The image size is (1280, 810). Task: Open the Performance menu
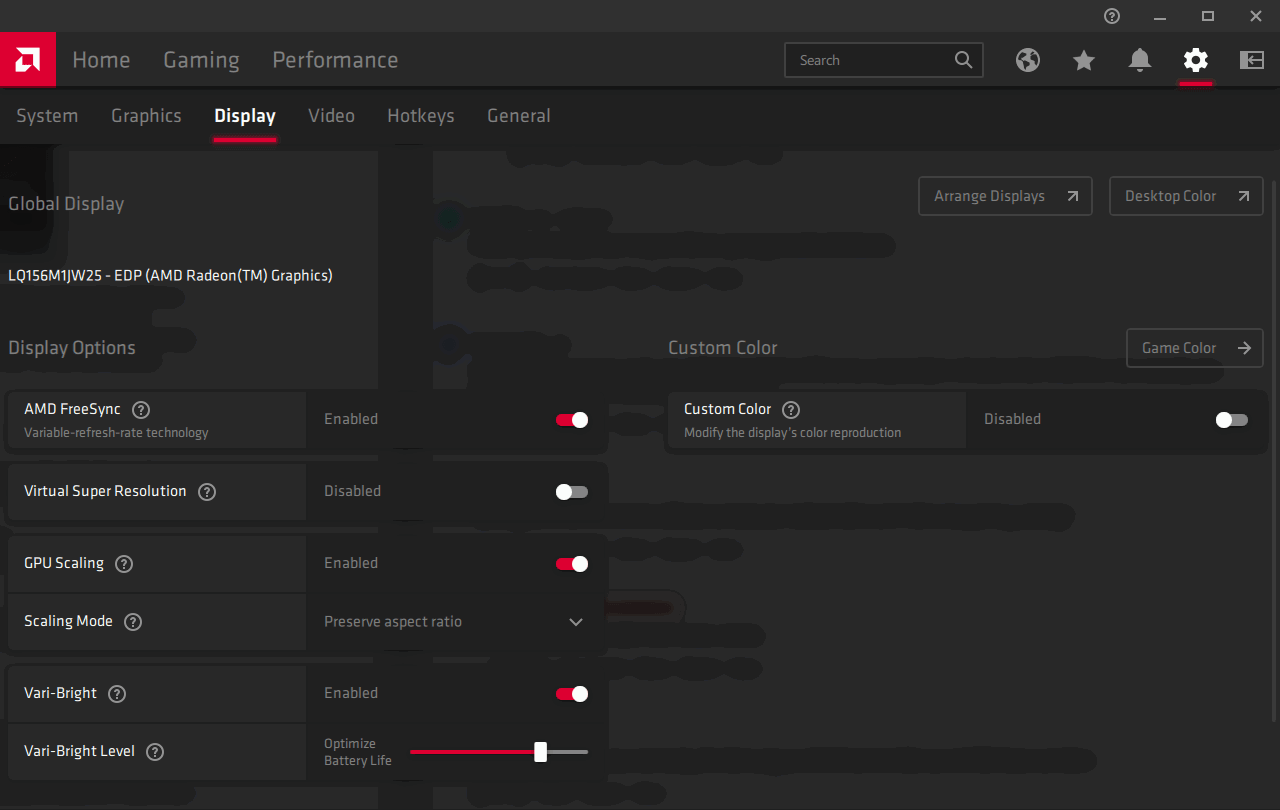click(x=335, y=60)
